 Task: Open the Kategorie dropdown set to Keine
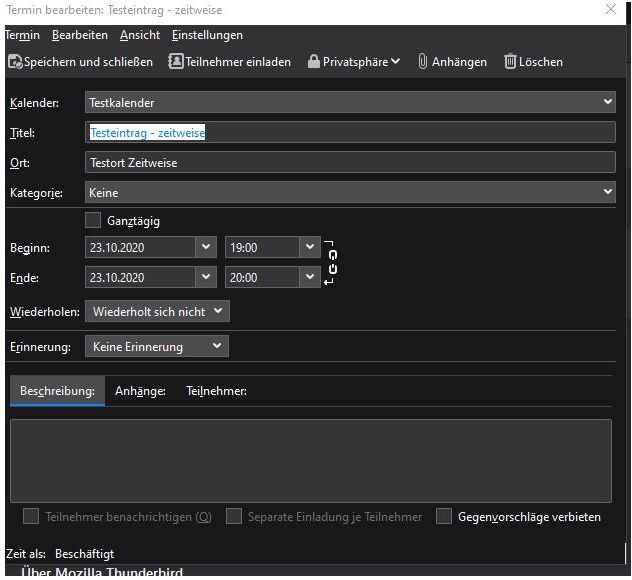350,192
